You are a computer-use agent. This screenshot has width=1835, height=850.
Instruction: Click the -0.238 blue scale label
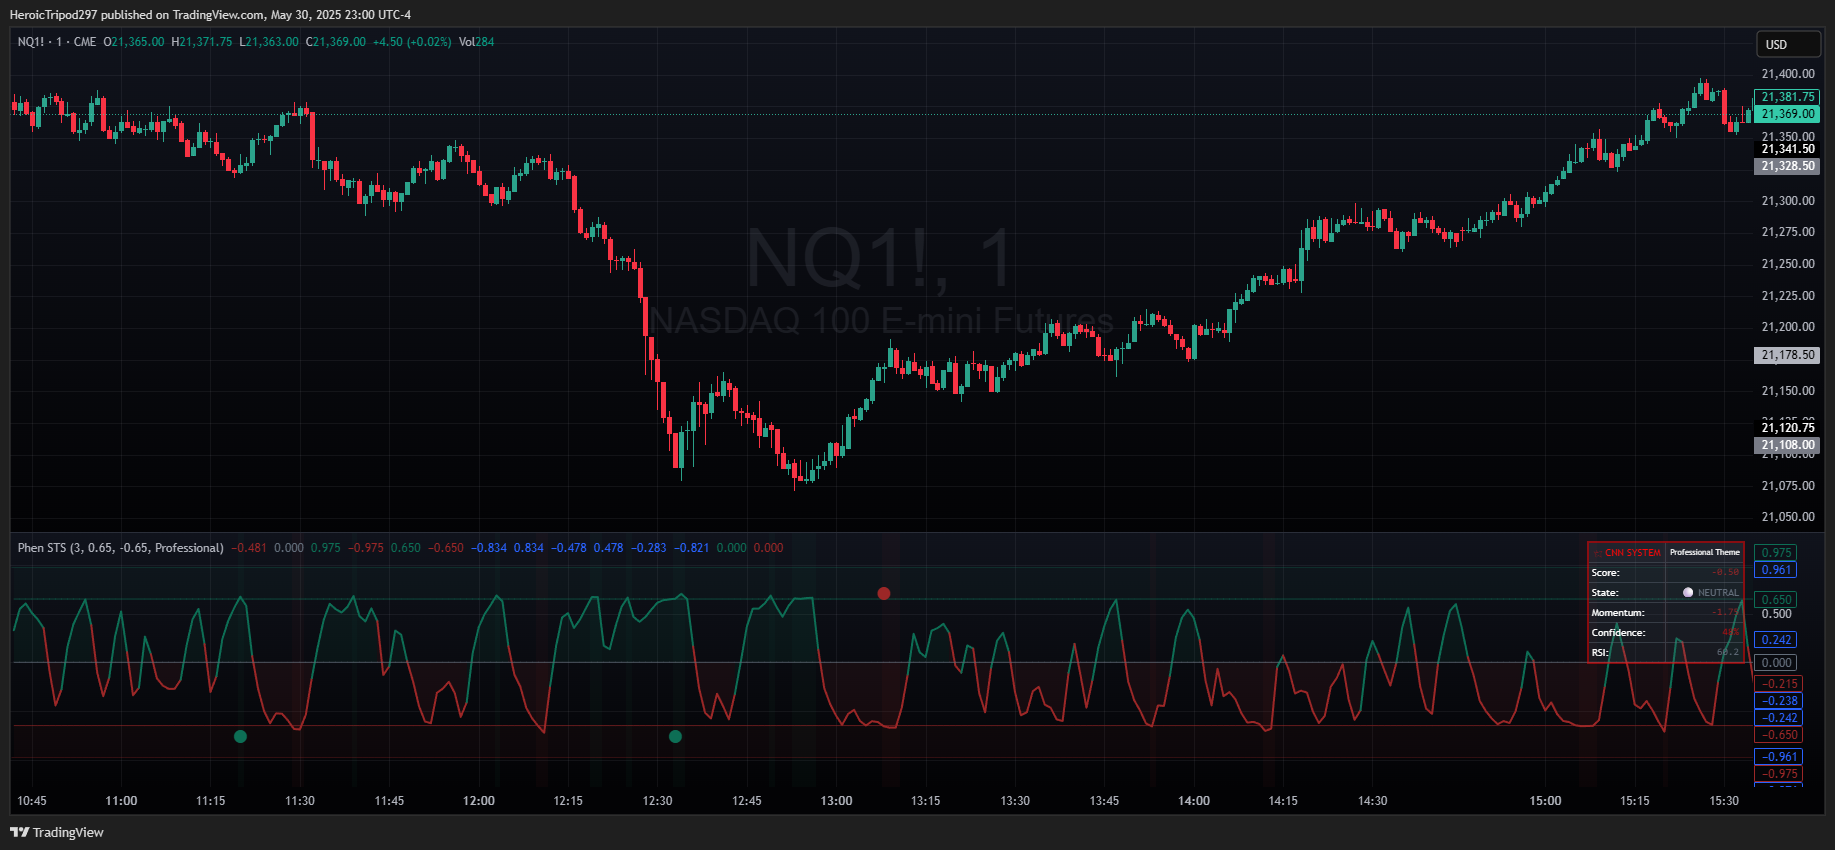pos(1779,701)
